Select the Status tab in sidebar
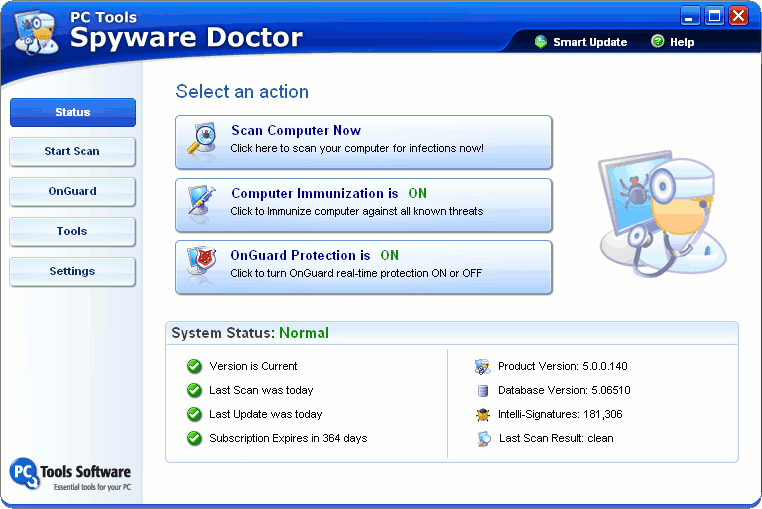Screen dimensions: 762x509 (72, 112)
